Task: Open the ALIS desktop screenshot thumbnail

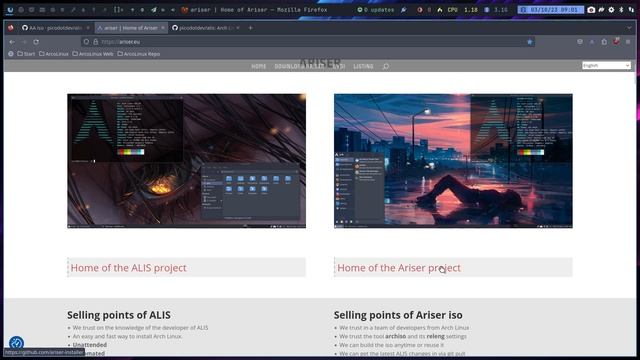Action: coord(187,161)
